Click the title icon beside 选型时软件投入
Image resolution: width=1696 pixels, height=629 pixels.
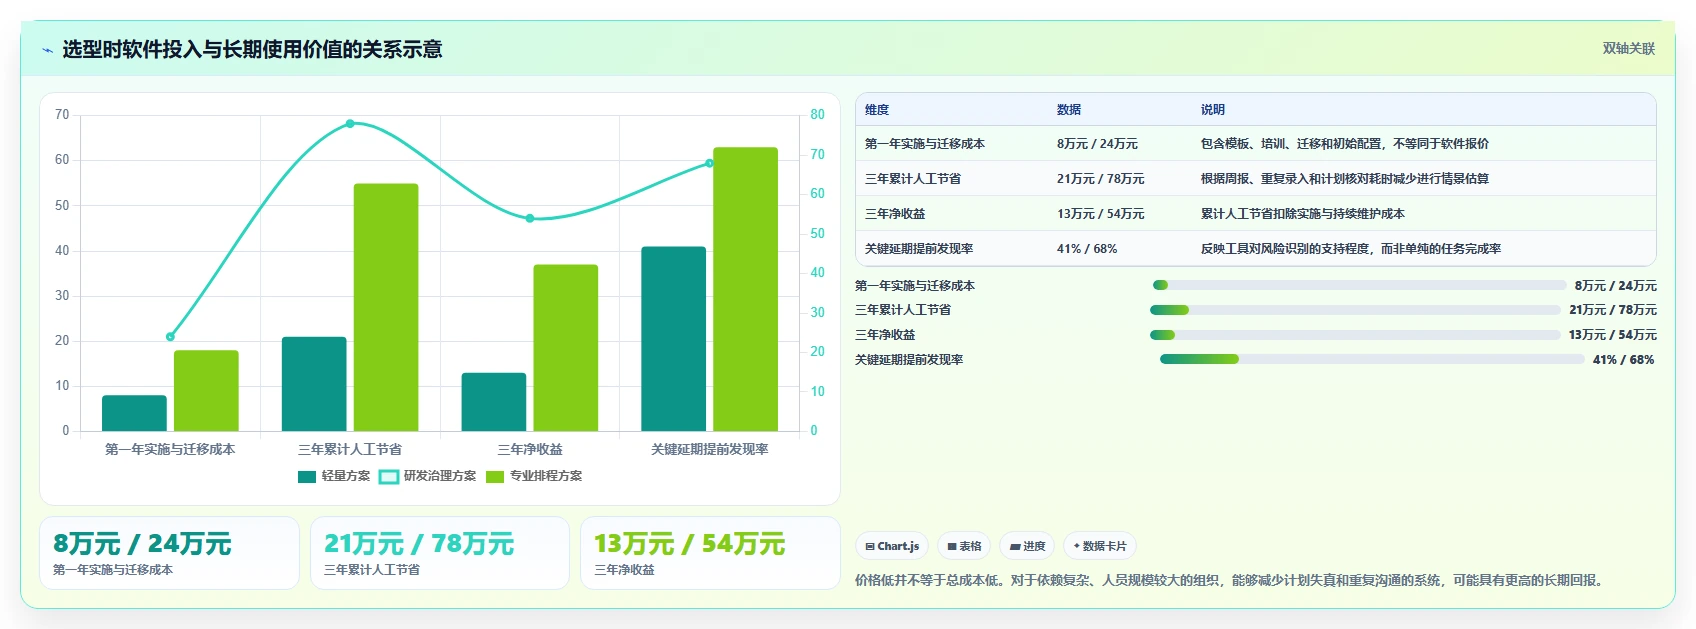tap(47, 50)
